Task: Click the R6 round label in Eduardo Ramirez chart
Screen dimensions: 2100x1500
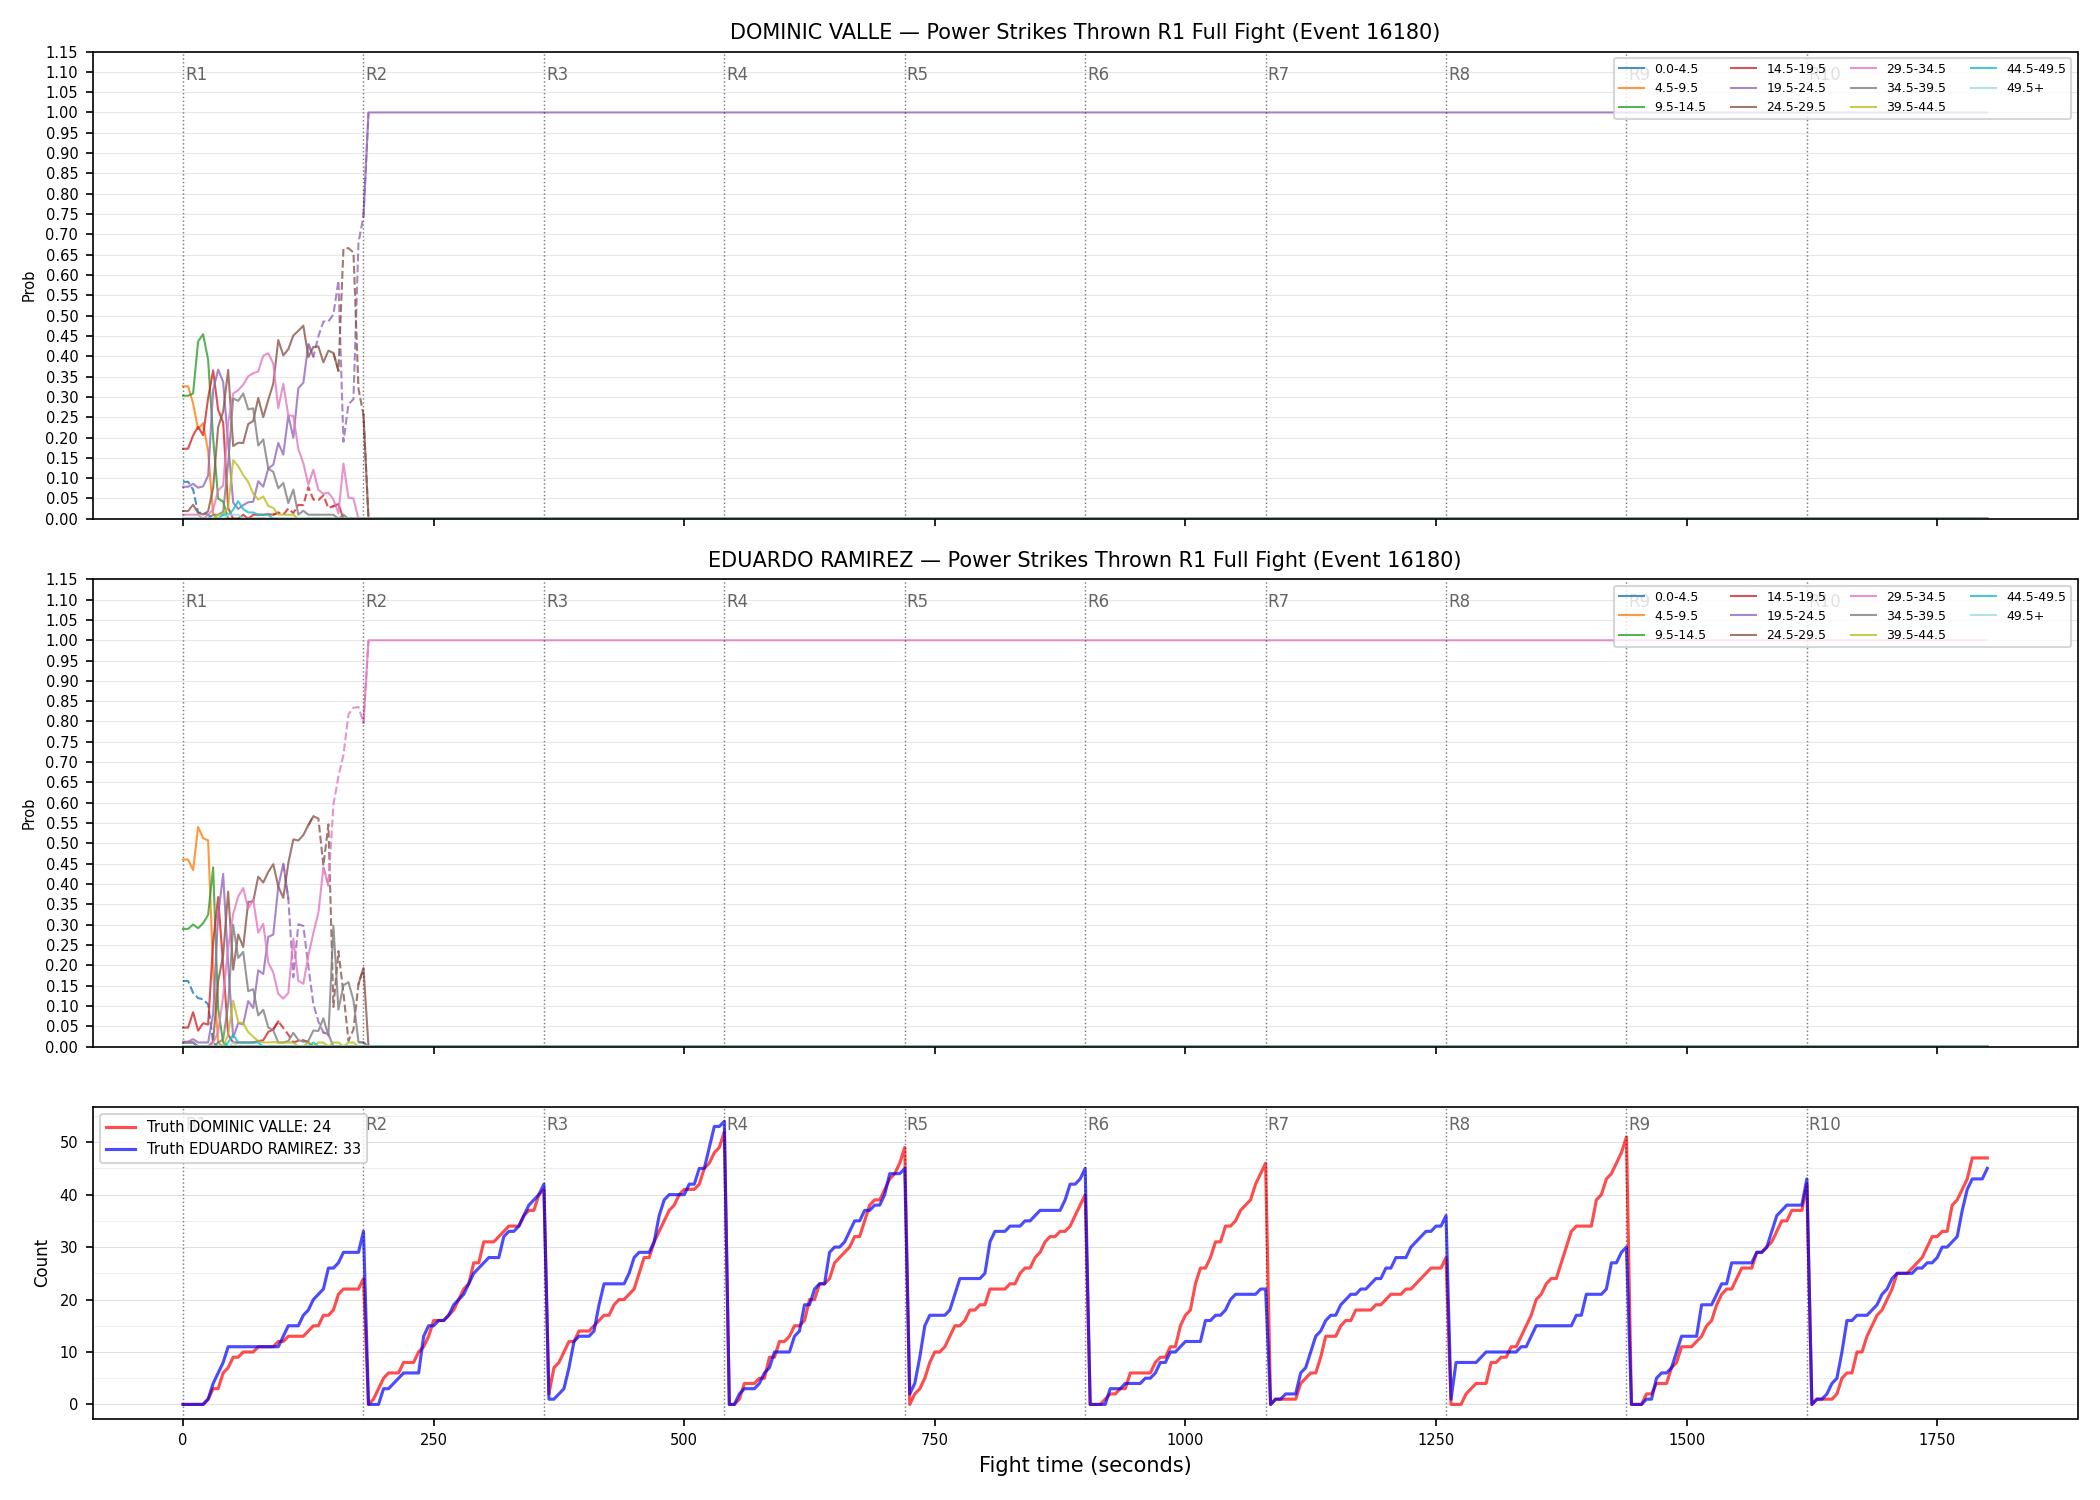Action: (x=1098, y=601)
